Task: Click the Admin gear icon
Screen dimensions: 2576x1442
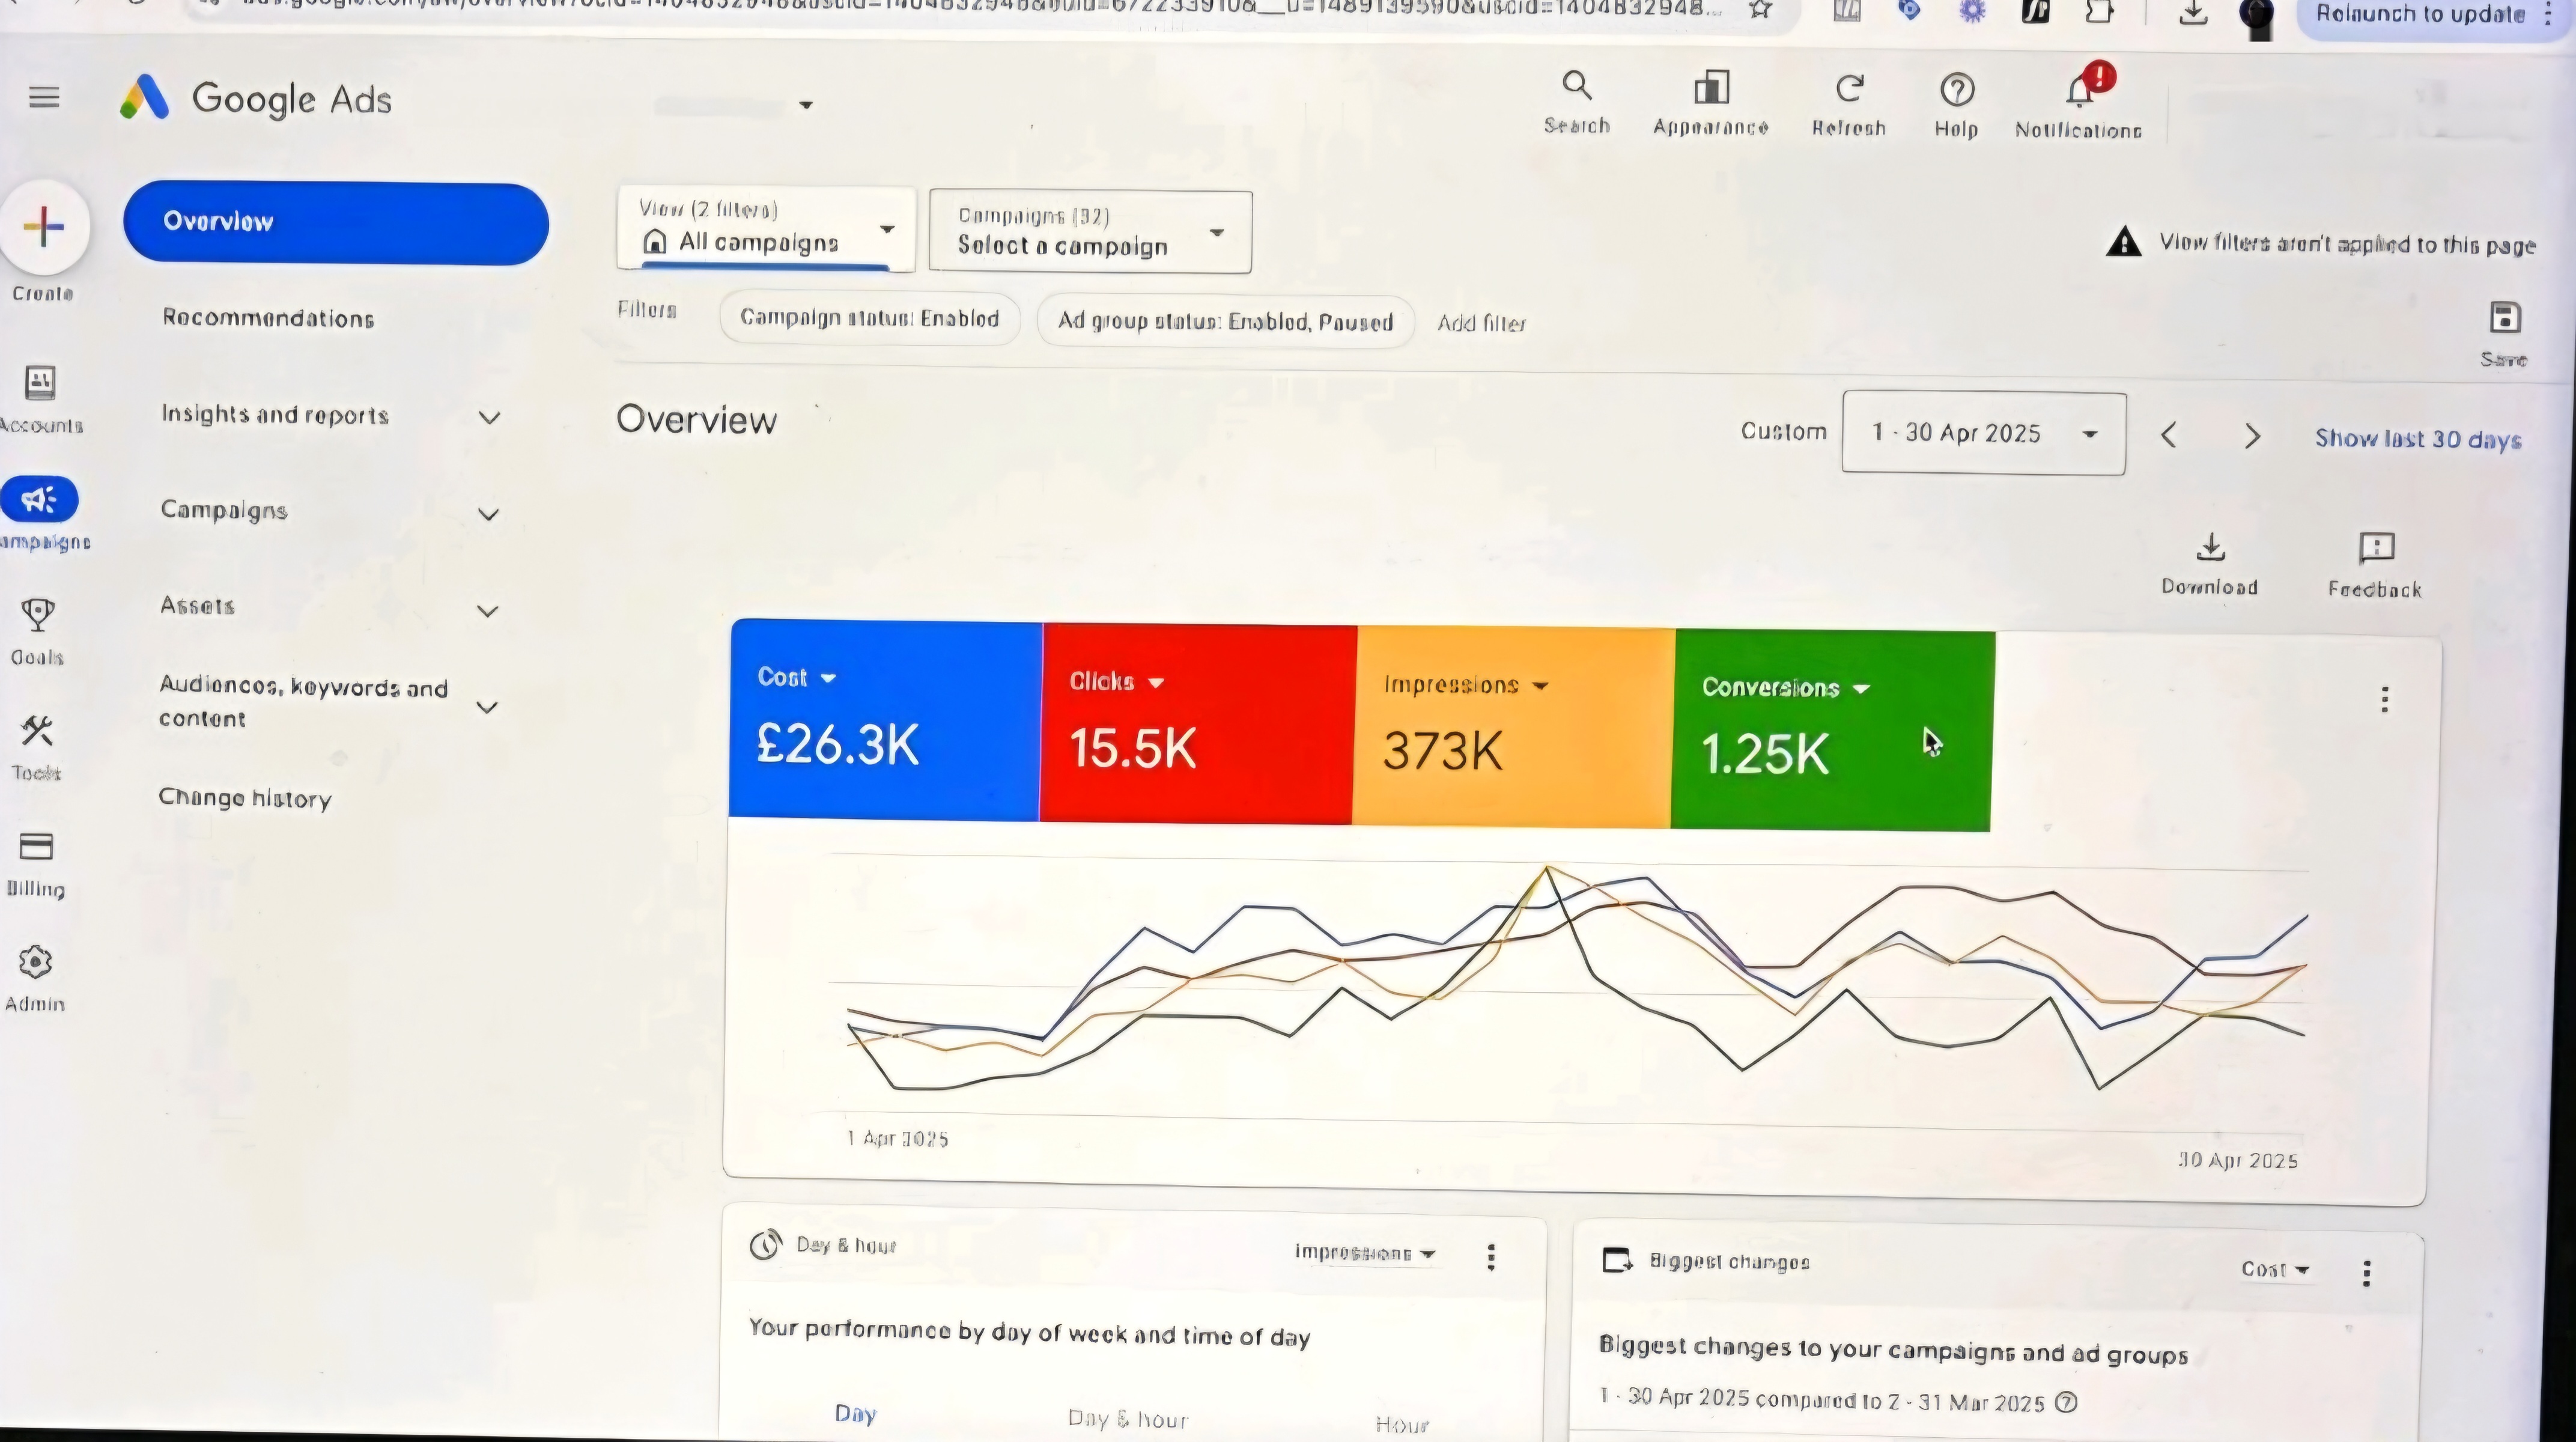Action: click(35, 962)
